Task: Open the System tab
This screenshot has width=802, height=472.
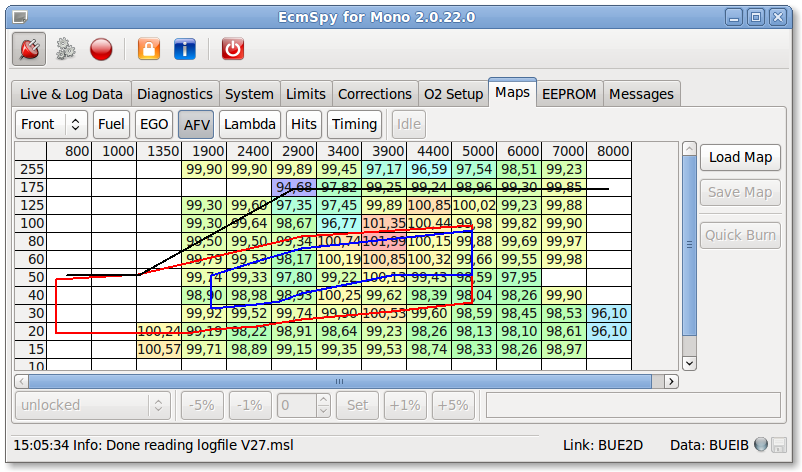Action: coord(249,94)
